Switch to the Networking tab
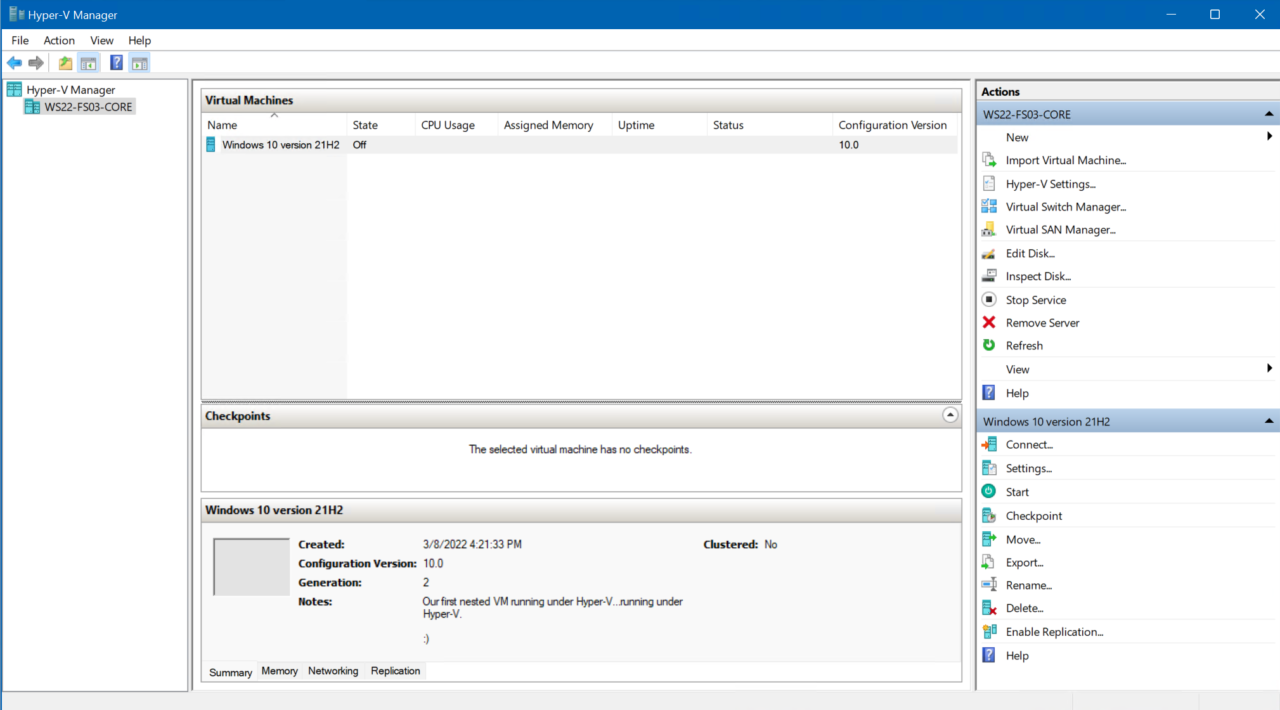This screenshot has height=710, width=1280. (x=333, y=671)
